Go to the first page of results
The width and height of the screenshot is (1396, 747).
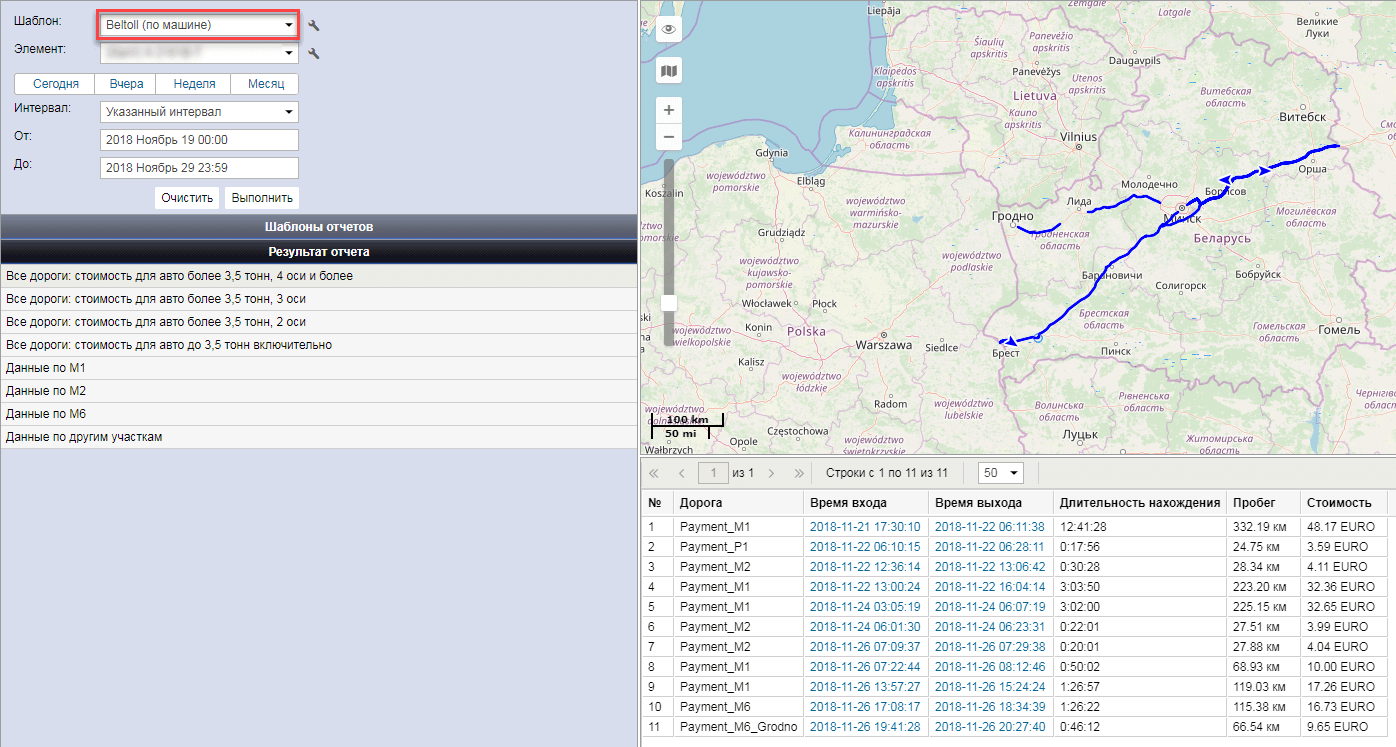[x=655, y=473]
